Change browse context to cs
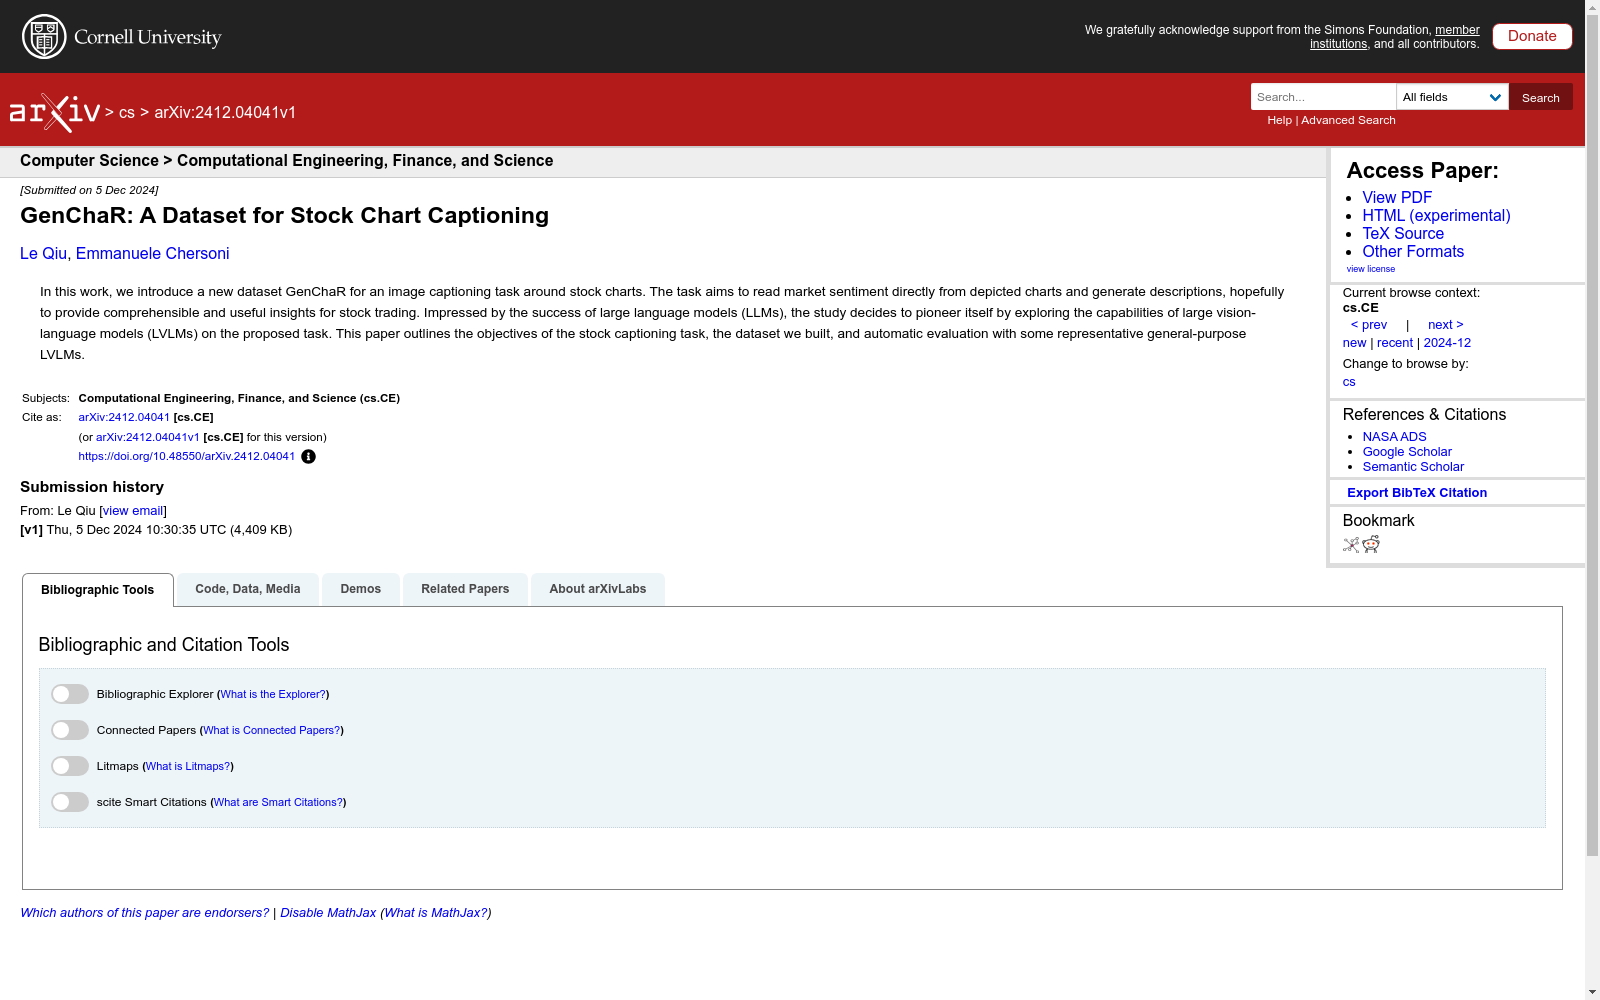The width and height of the screenshot is (1600, 1000). coord(1349,382)
